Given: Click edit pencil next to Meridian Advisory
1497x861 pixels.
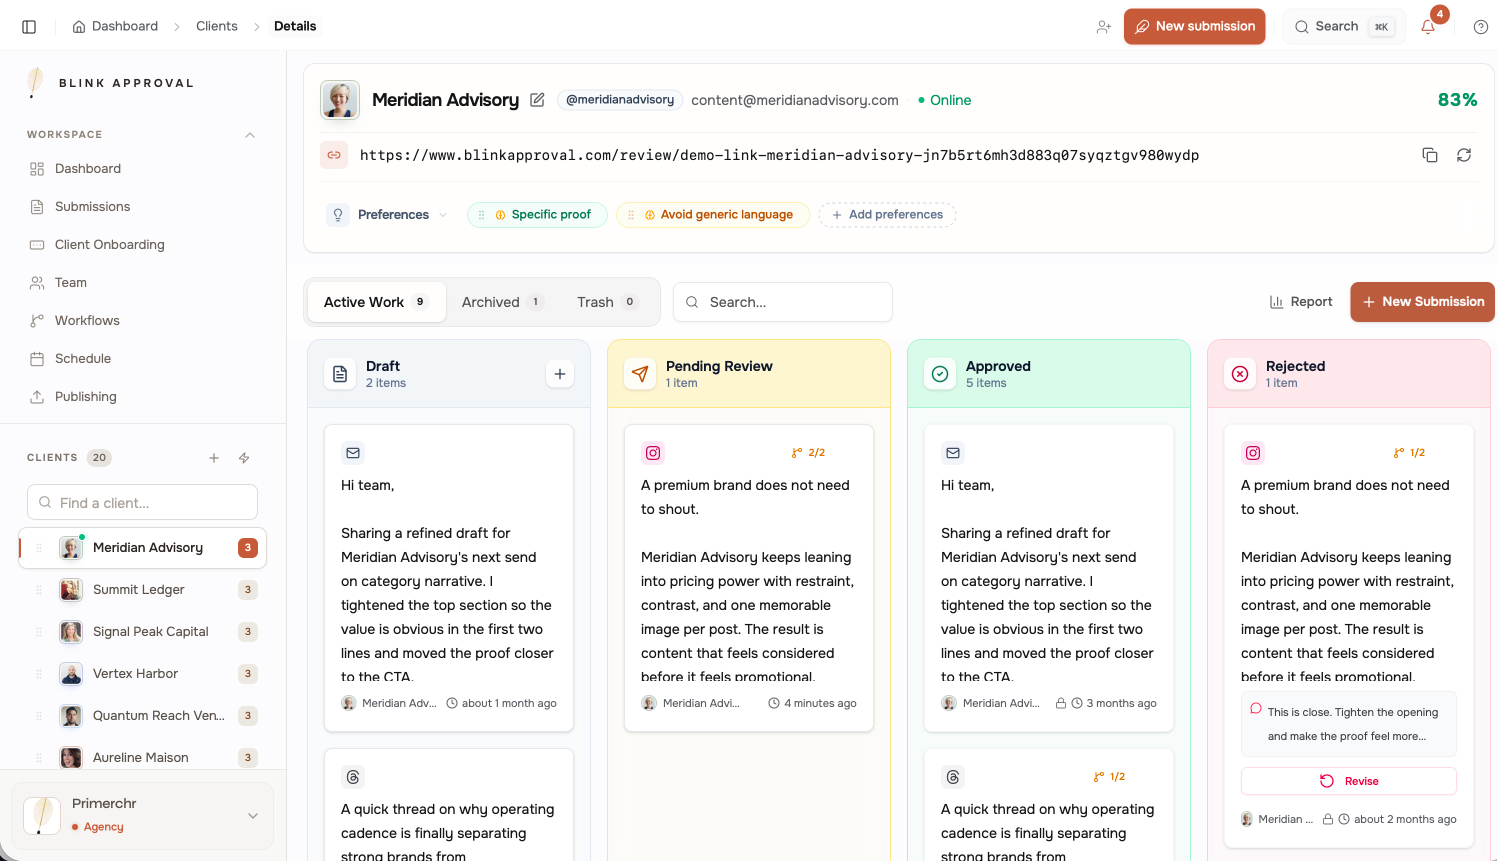Looking at the screenshot, I should click(x=537, y=100).
